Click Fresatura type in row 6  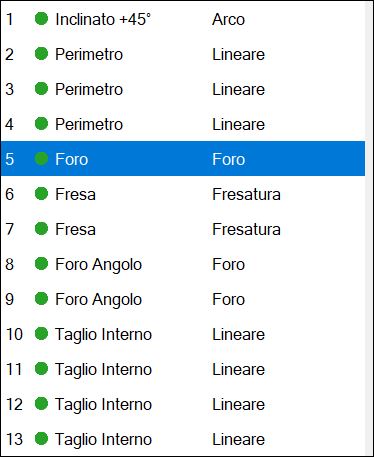pos(246,194)
